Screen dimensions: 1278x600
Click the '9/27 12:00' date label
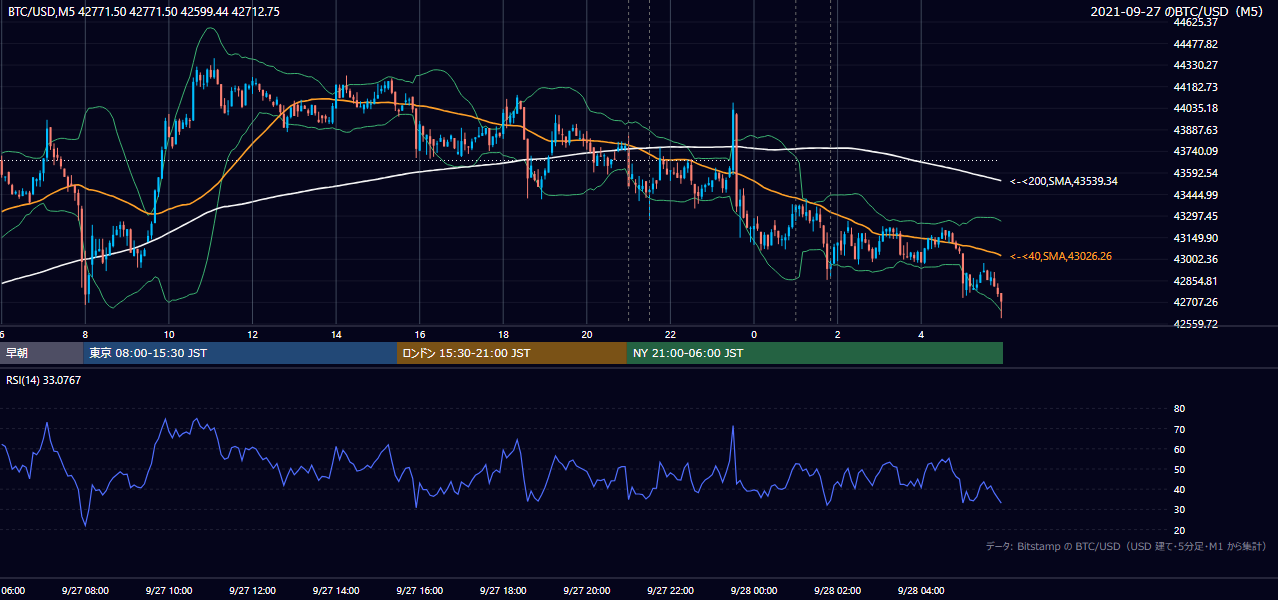(x=252, y=590)
